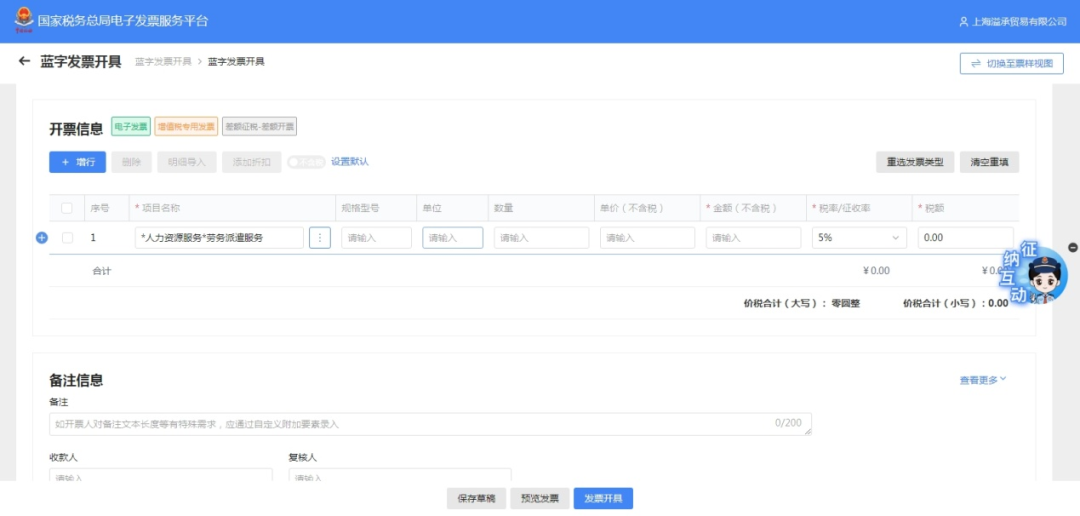
Task: Check the checkbox for row 1
Action: click(x=67, y=238)
